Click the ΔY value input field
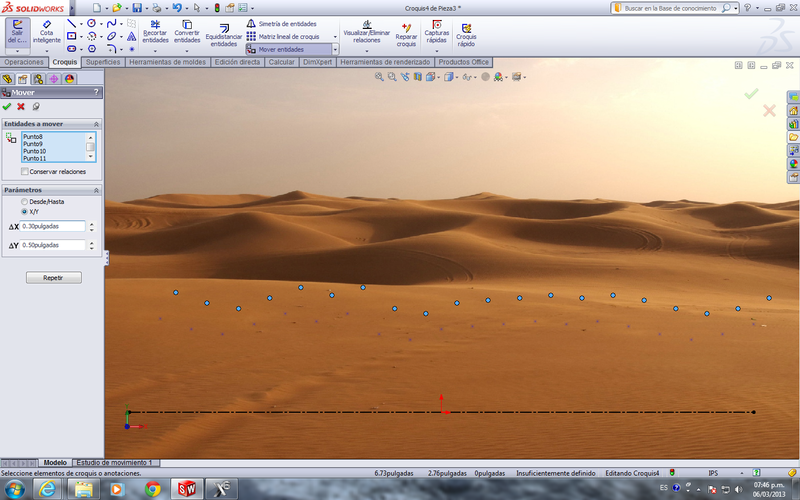This screenshot has height=500, width=800. pyautogui.click(x=52, y=245)
